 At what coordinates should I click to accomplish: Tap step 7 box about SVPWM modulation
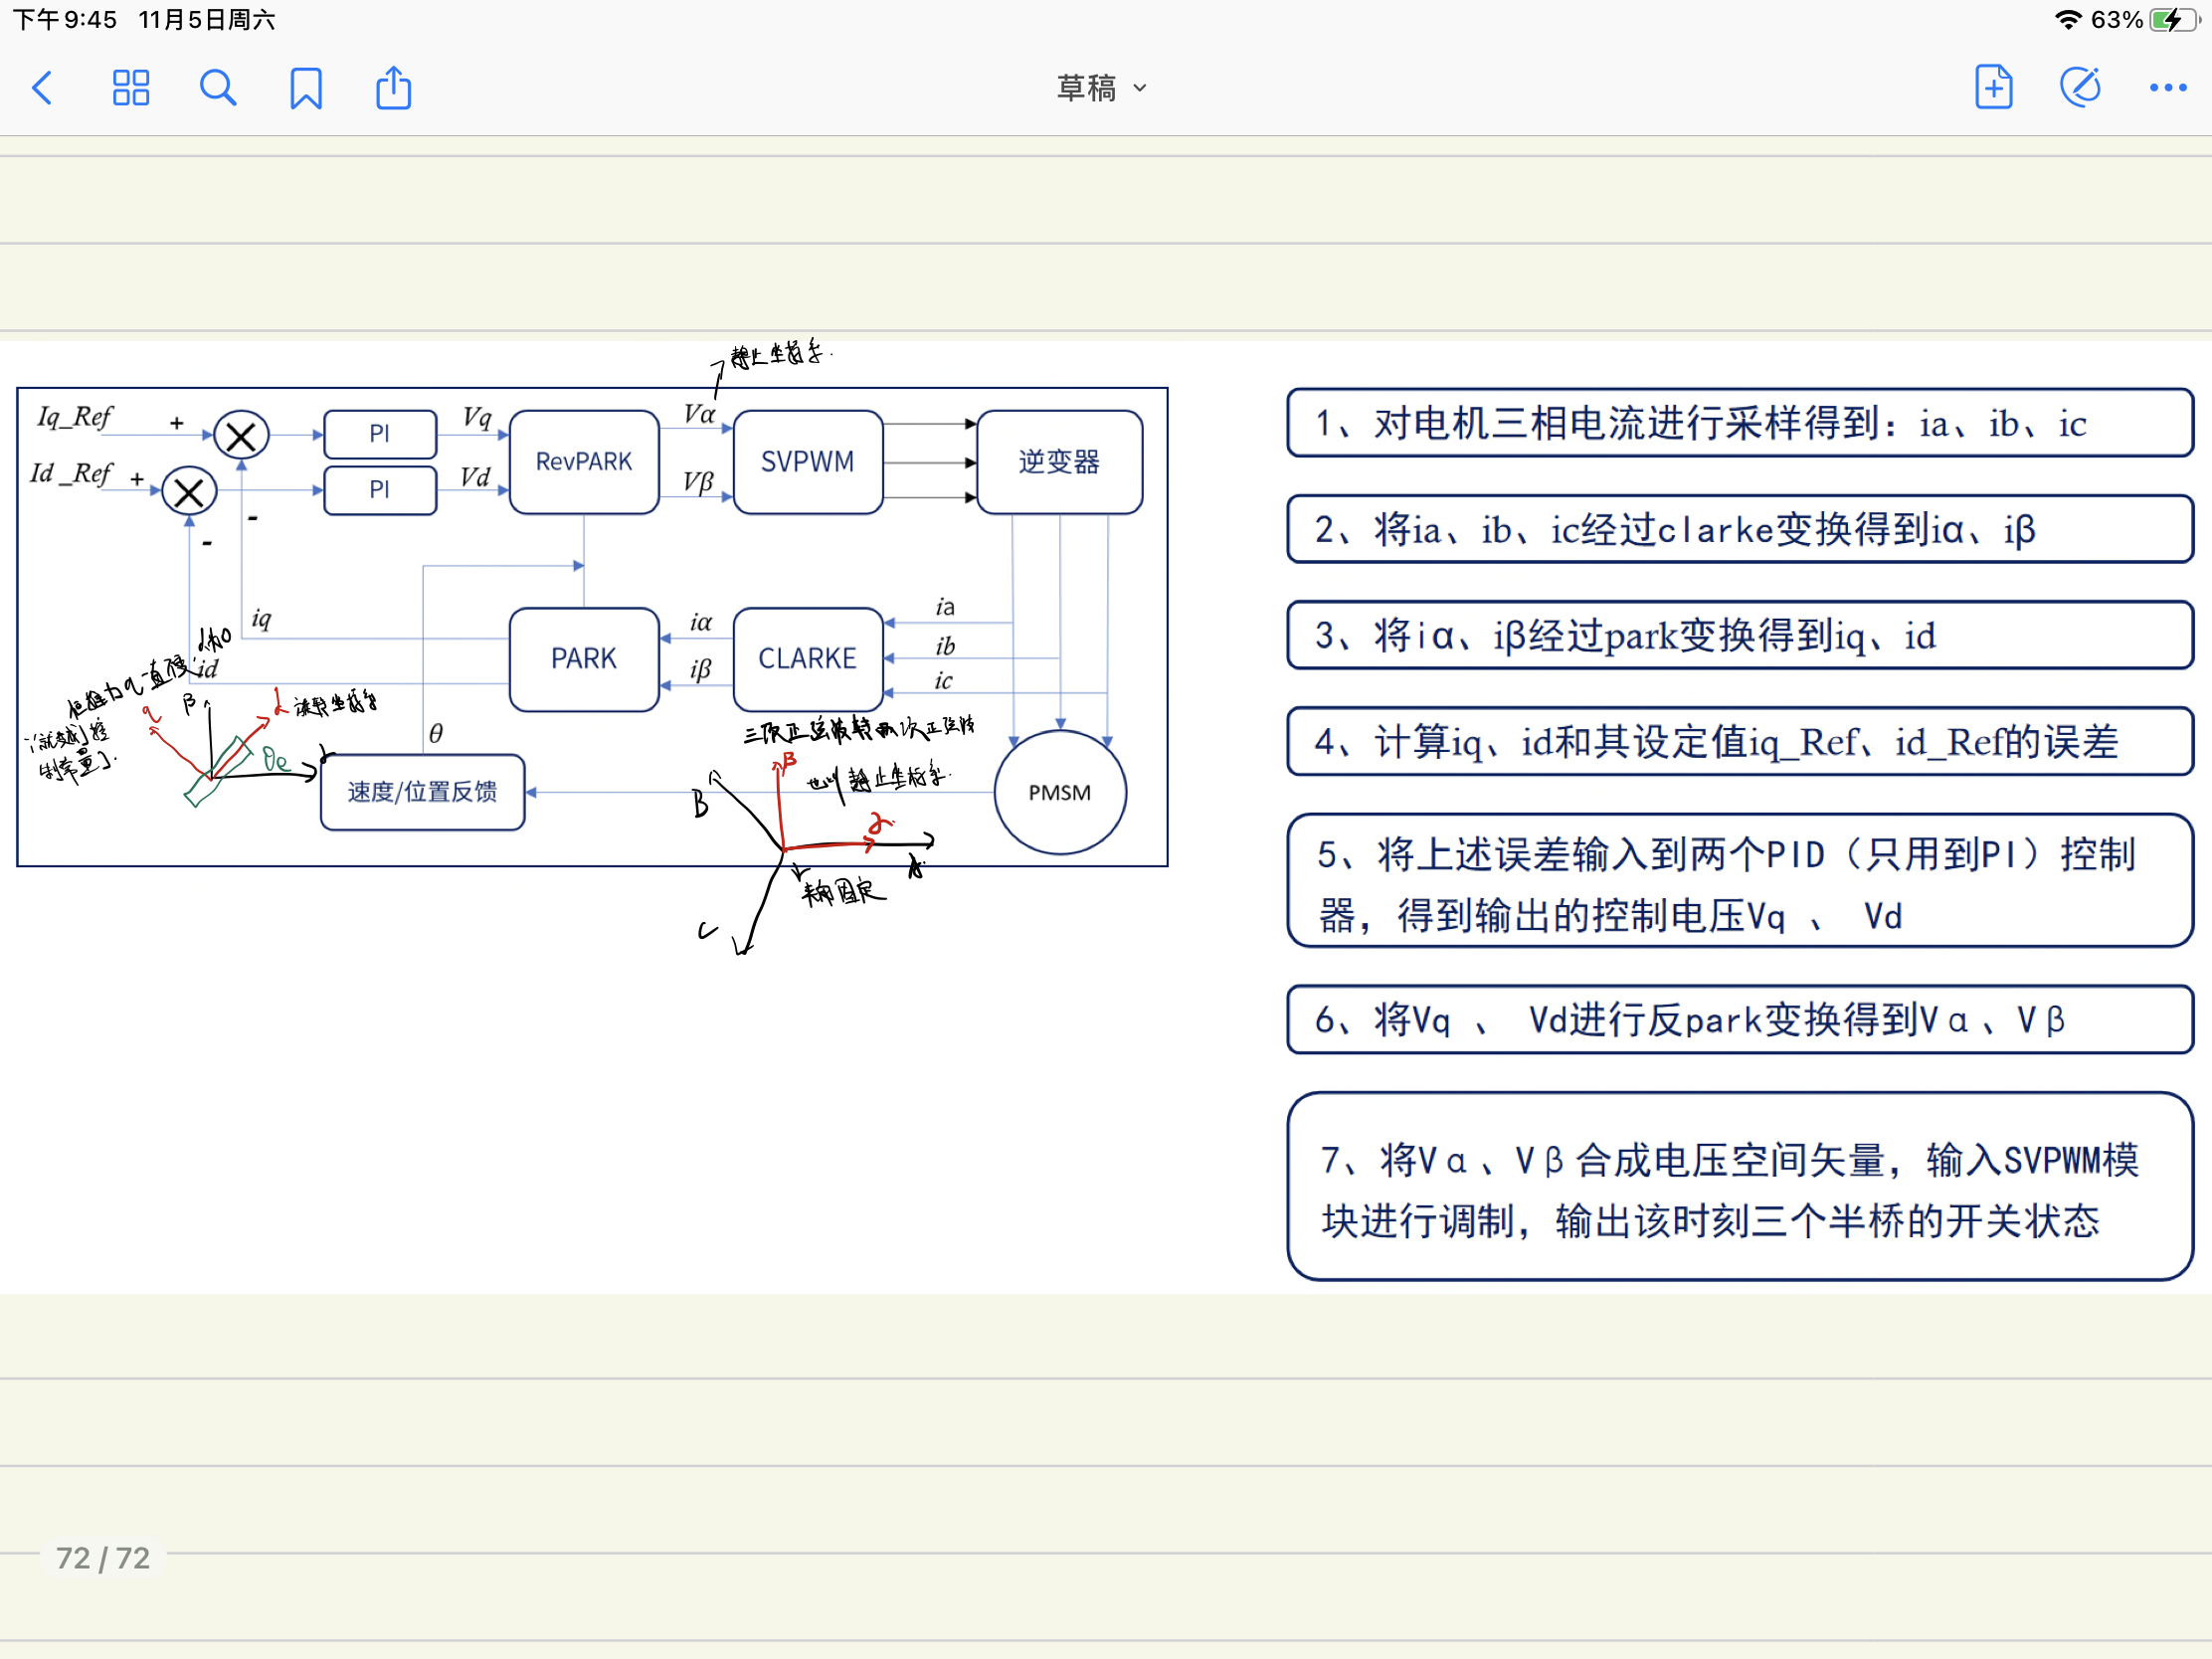tap(1739, 1187)
